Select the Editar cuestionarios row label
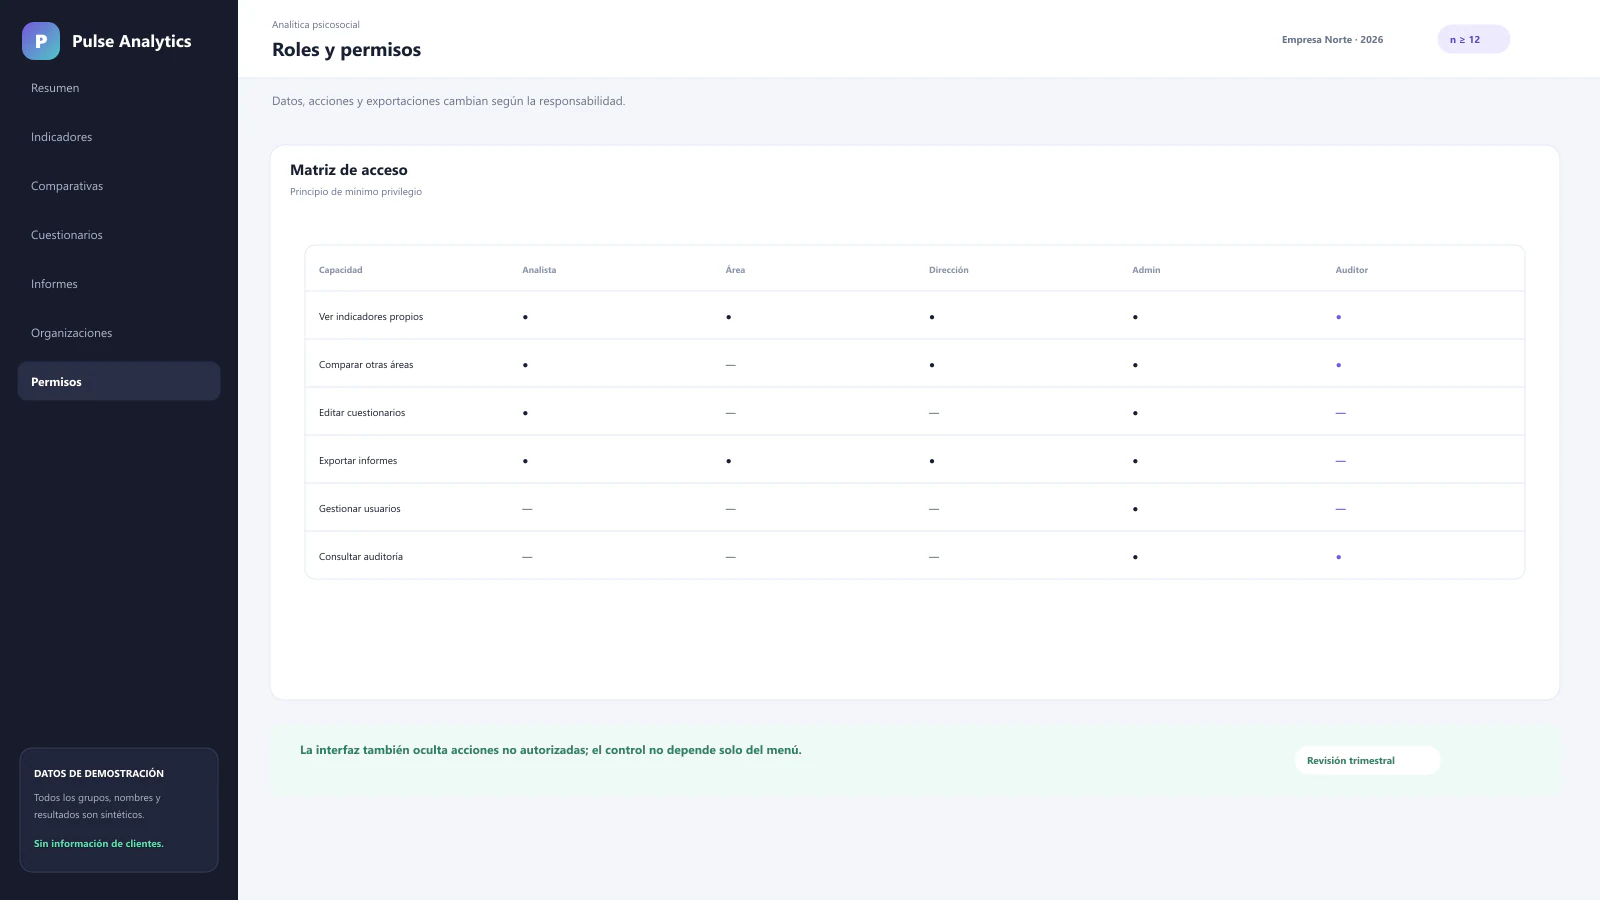This screenshot has height=900, width=1600. pos(362,413)
